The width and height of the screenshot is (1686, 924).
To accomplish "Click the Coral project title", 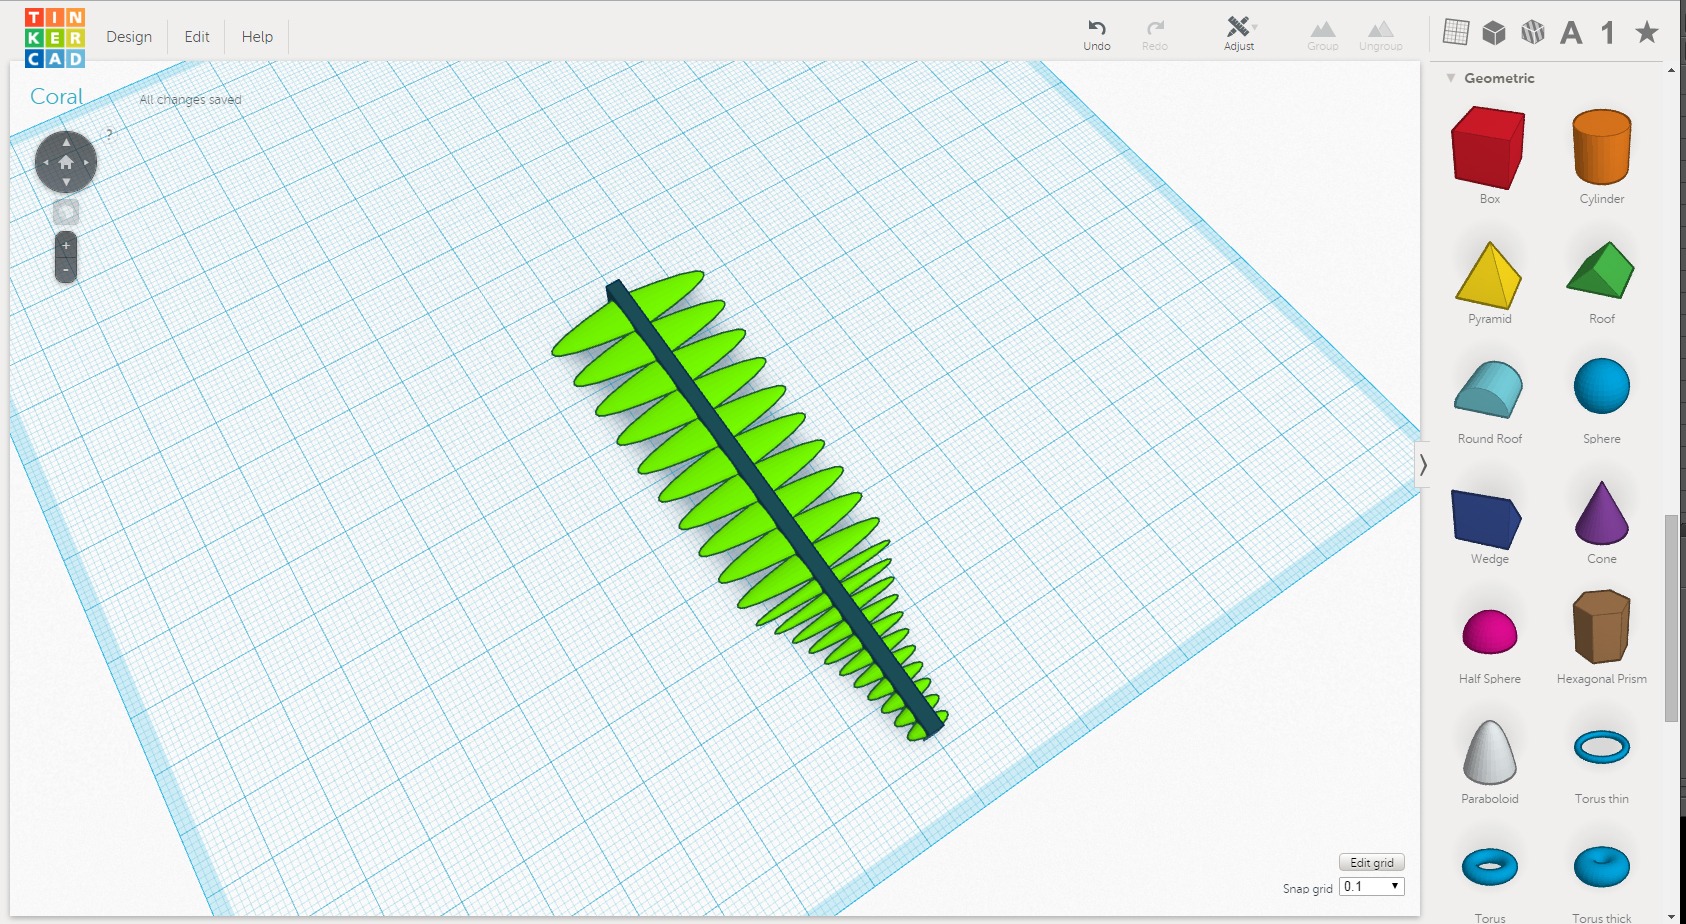I will click(x=56, y=97).
